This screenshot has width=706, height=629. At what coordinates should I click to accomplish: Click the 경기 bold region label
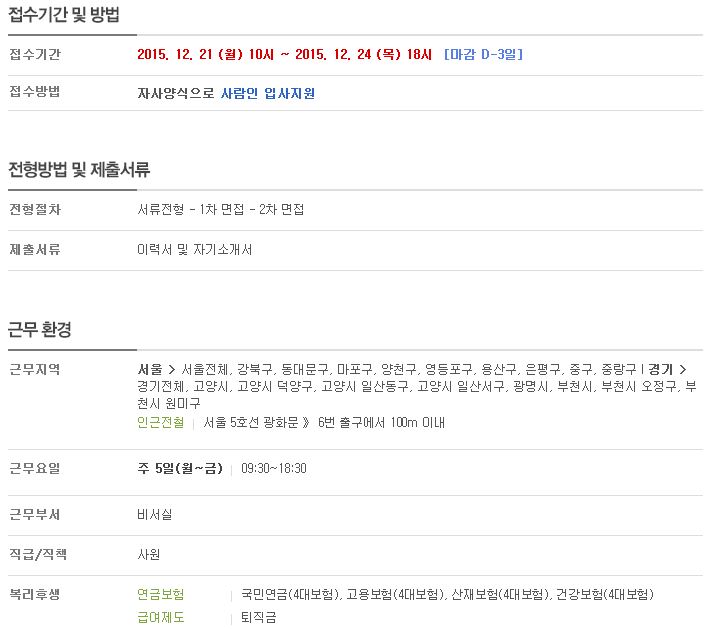pos(661,370)
